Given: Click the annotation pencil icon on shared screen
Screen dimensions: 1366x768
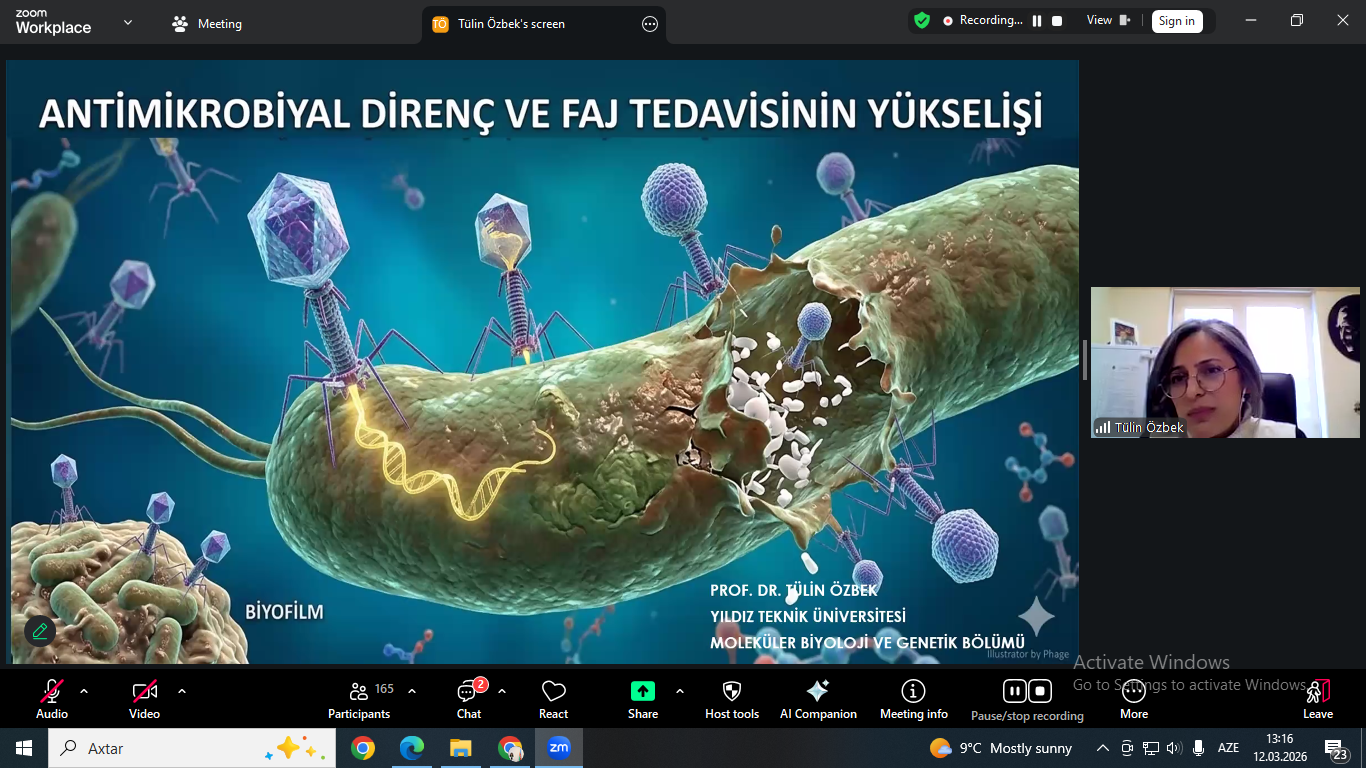Looking at the screenshot, I should [40, 631].
